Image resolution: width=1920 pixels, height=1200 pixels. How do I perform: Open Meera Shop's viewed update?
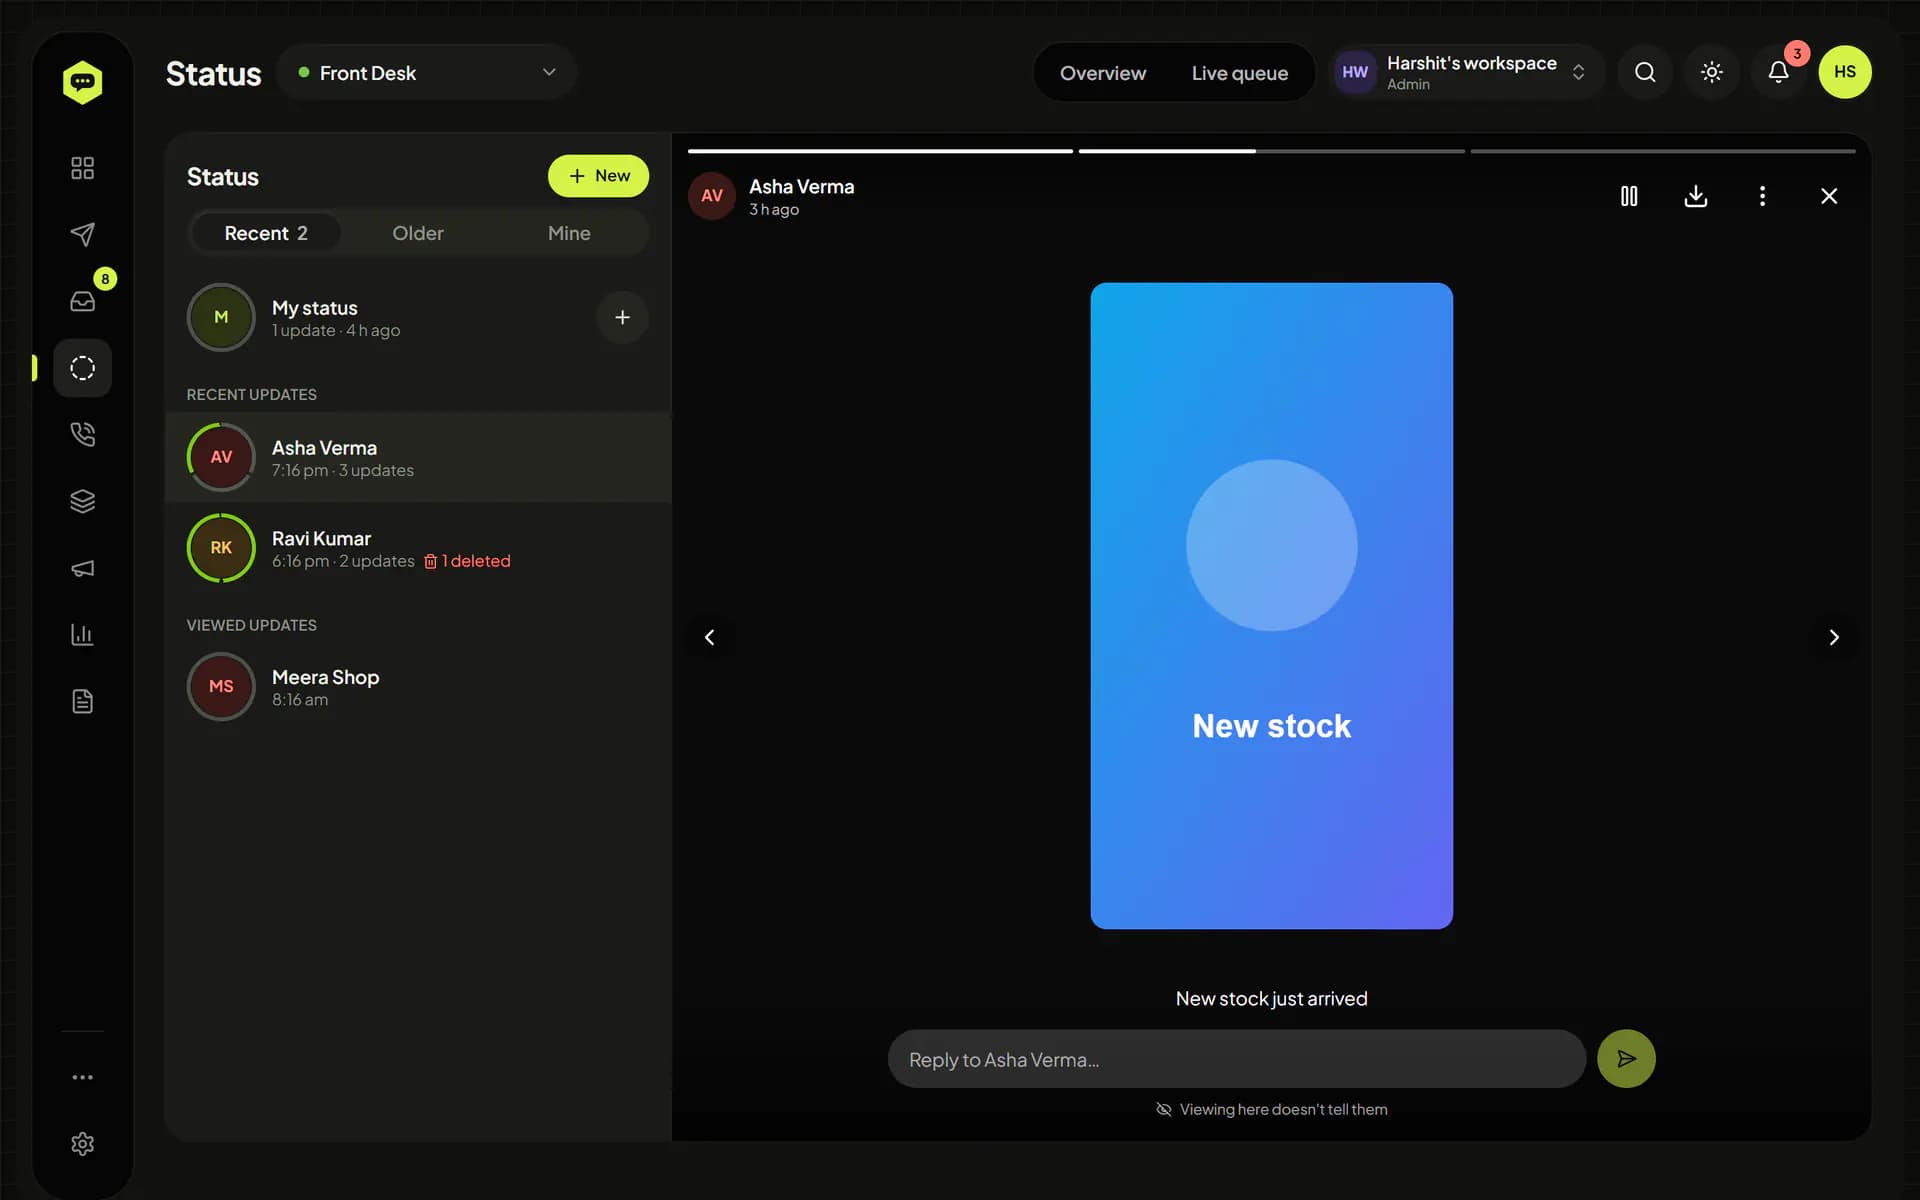click(418, 687)
